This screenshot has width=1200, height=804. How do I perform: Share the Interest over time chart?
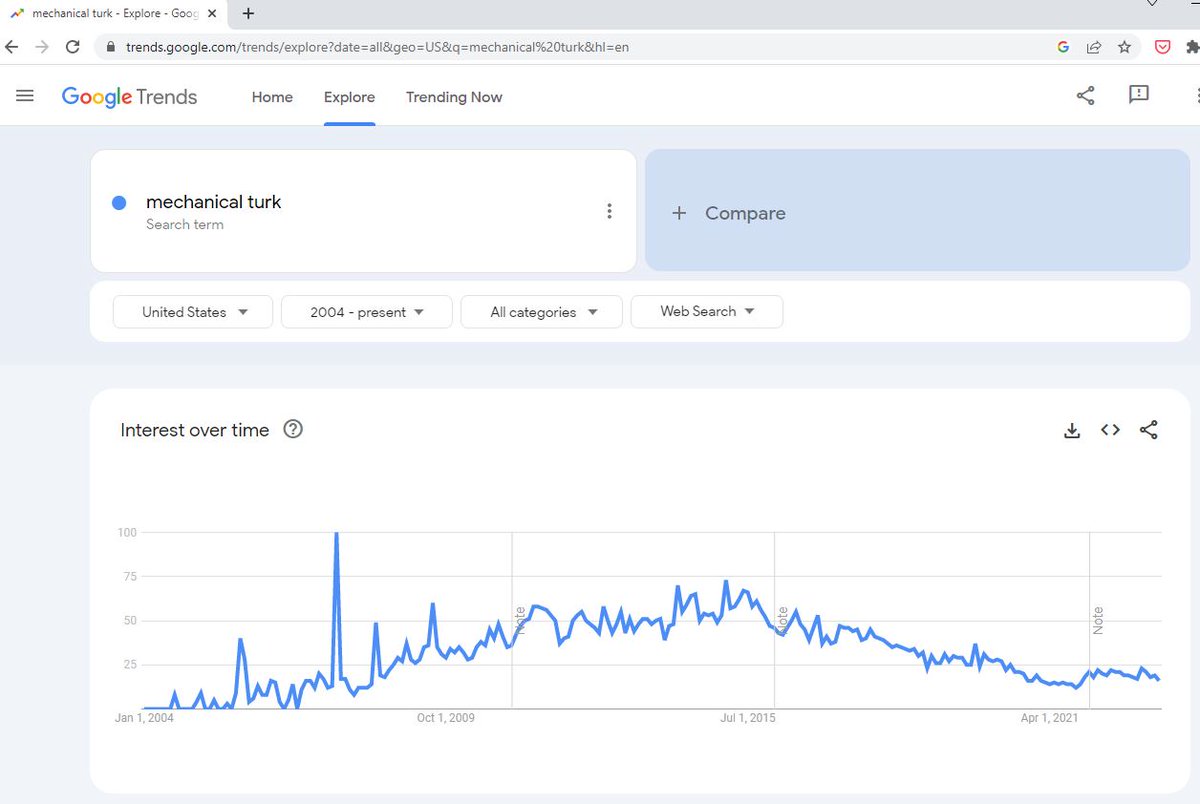coord(1149,430)
